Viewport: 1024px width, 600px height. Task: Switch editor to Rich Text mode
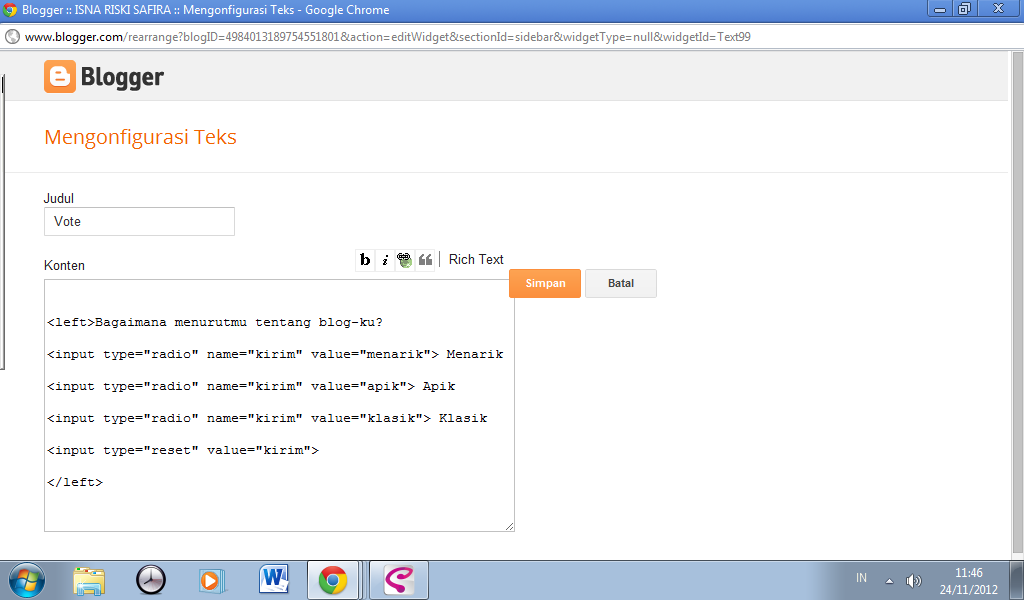coord(476,259)
